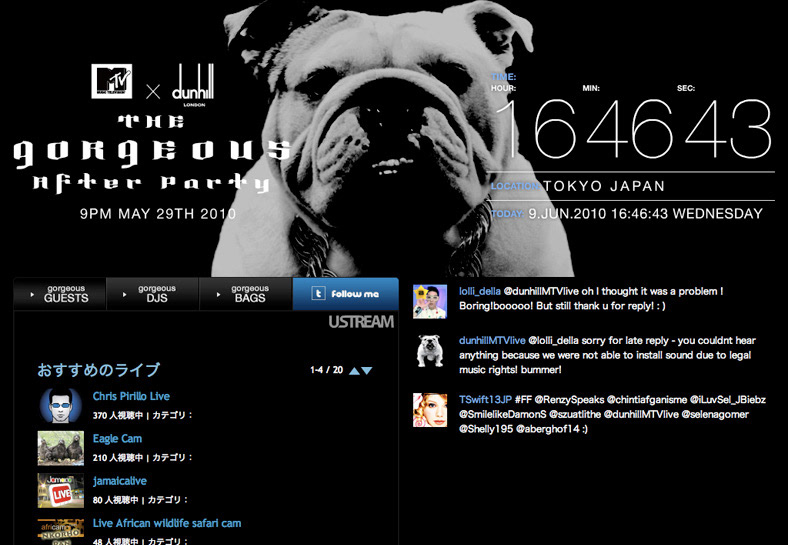Click the MTV logo
Viewport: 788px width, 545px height.
pyautogui.click(x=112, y=81)
